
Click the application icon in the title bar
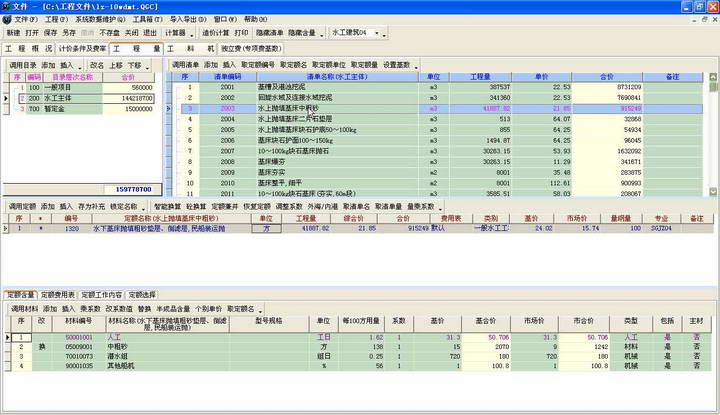6,6
